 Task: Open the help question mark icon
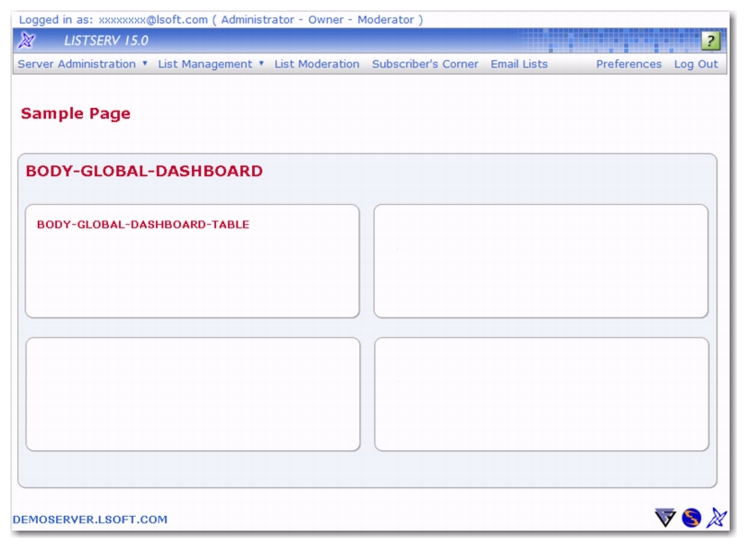tap(710, 41)
